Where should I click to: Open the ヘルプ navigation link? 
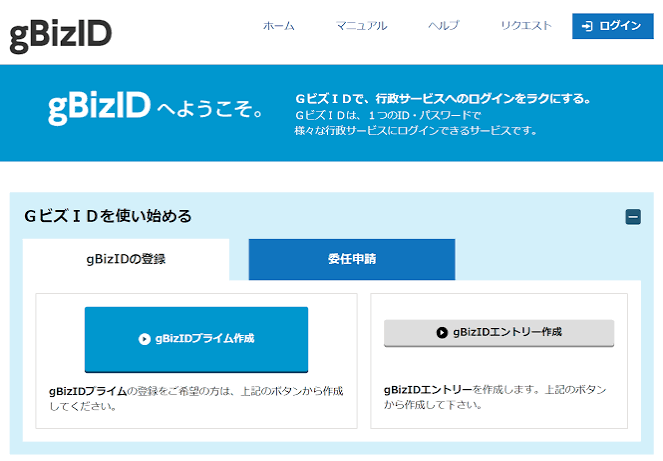[x=444, y=26]
